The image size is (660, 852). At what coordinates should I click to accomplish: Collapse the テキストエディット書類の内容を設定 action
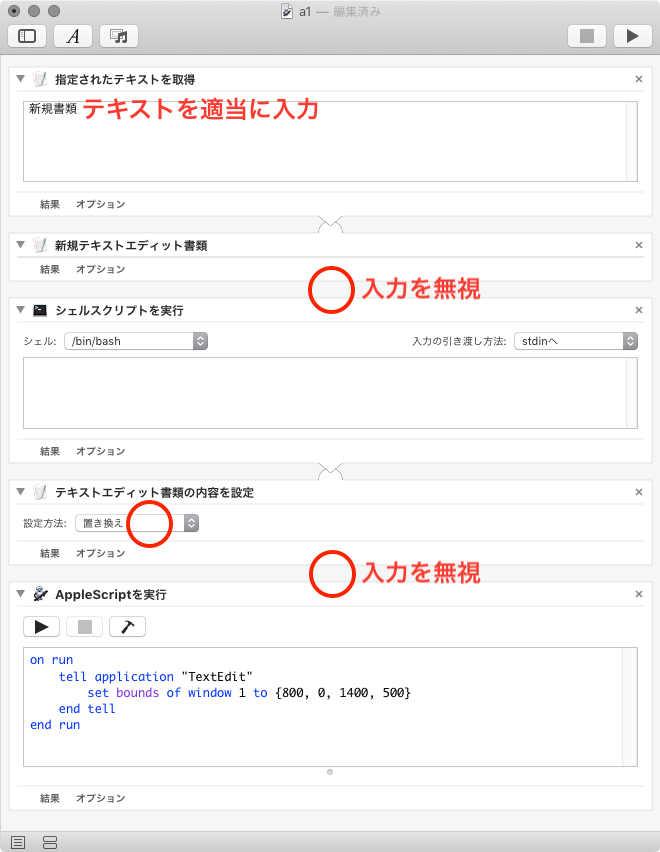pyautogui.click(x=21, y=492)
